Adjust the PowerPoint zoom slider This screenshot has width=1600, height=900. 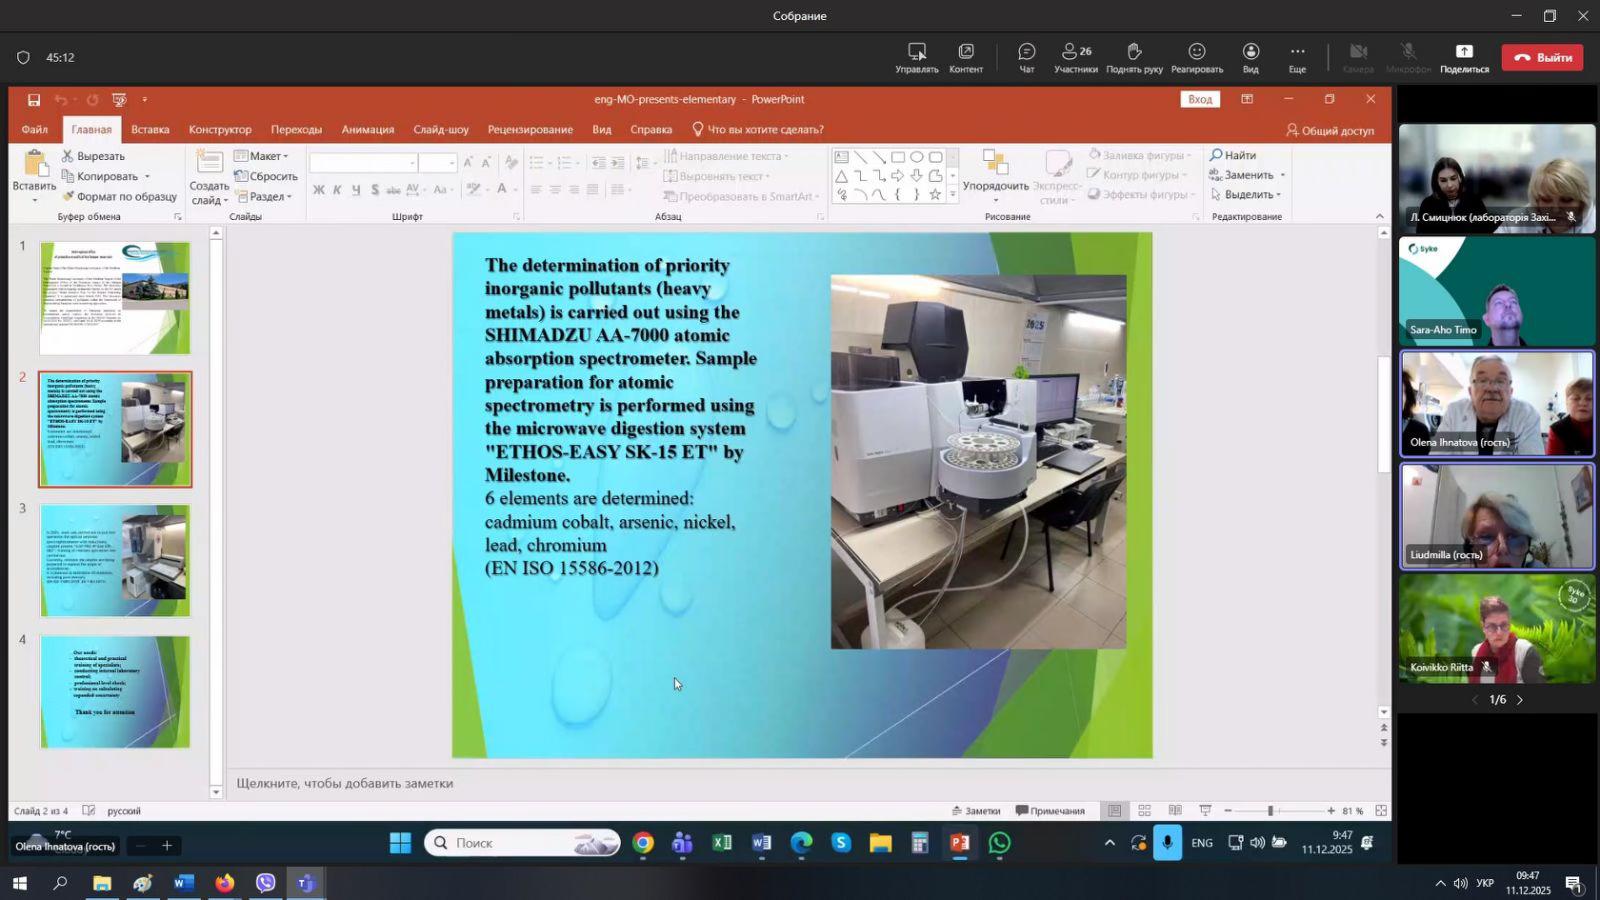click(1270, 811)
